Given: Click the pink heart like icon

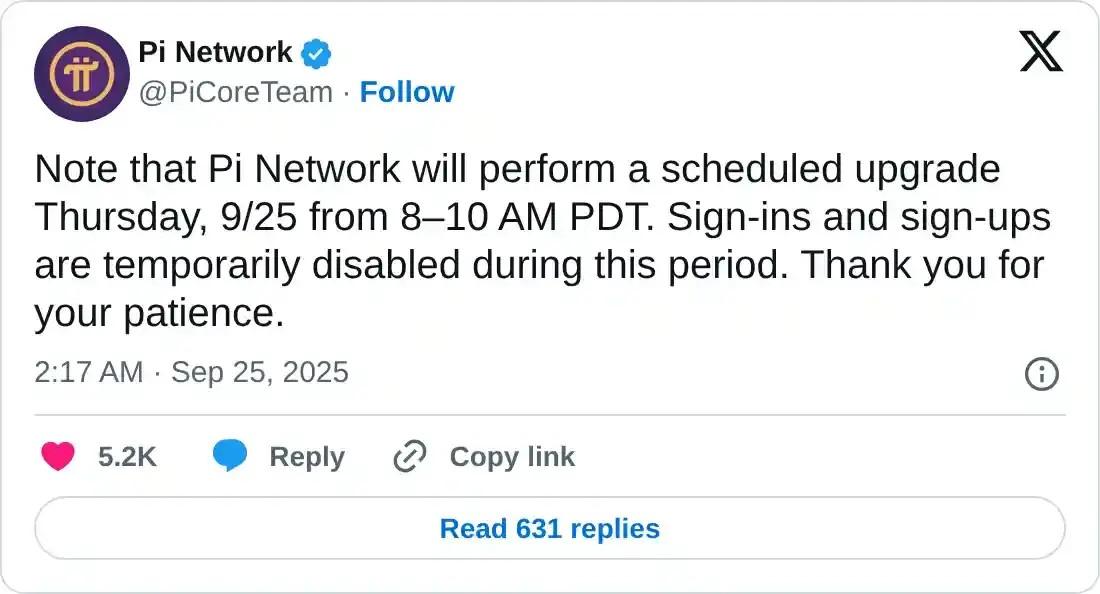Looking at the screenshot, I should (57, 456).
